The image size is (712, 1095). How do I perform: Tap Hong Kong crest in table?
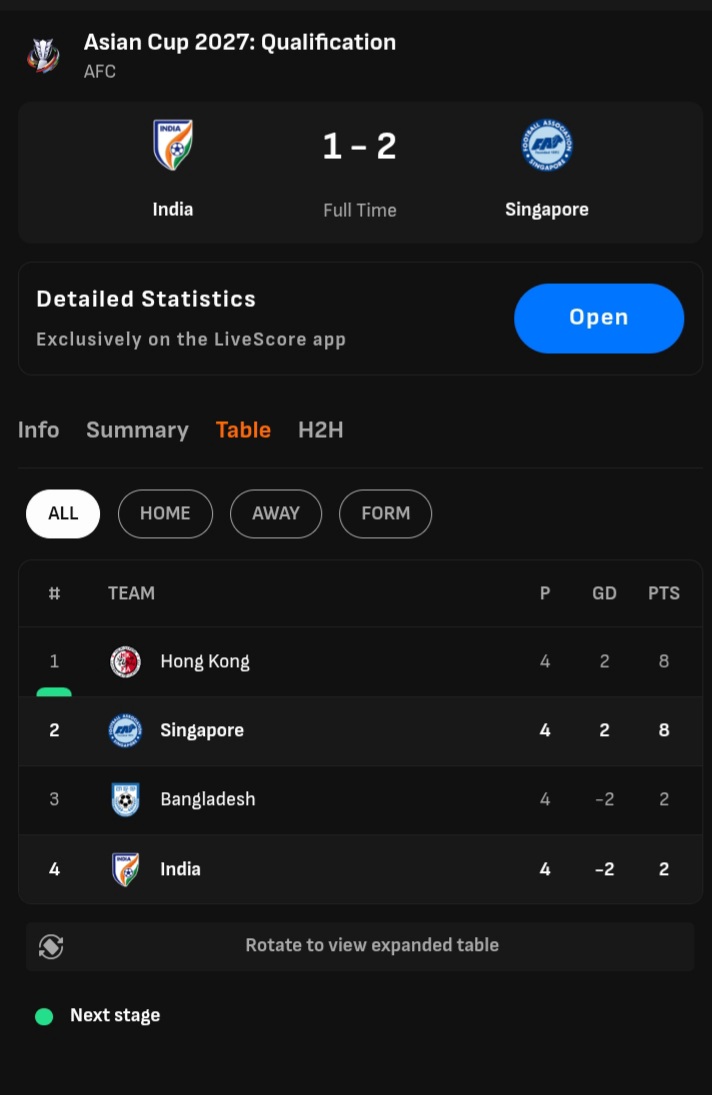coord(125,661)
